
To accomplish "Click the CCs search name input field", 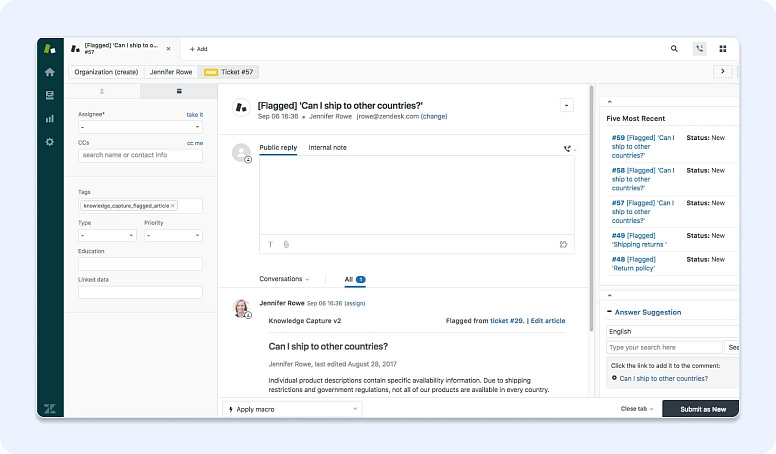I will point(140,155).
